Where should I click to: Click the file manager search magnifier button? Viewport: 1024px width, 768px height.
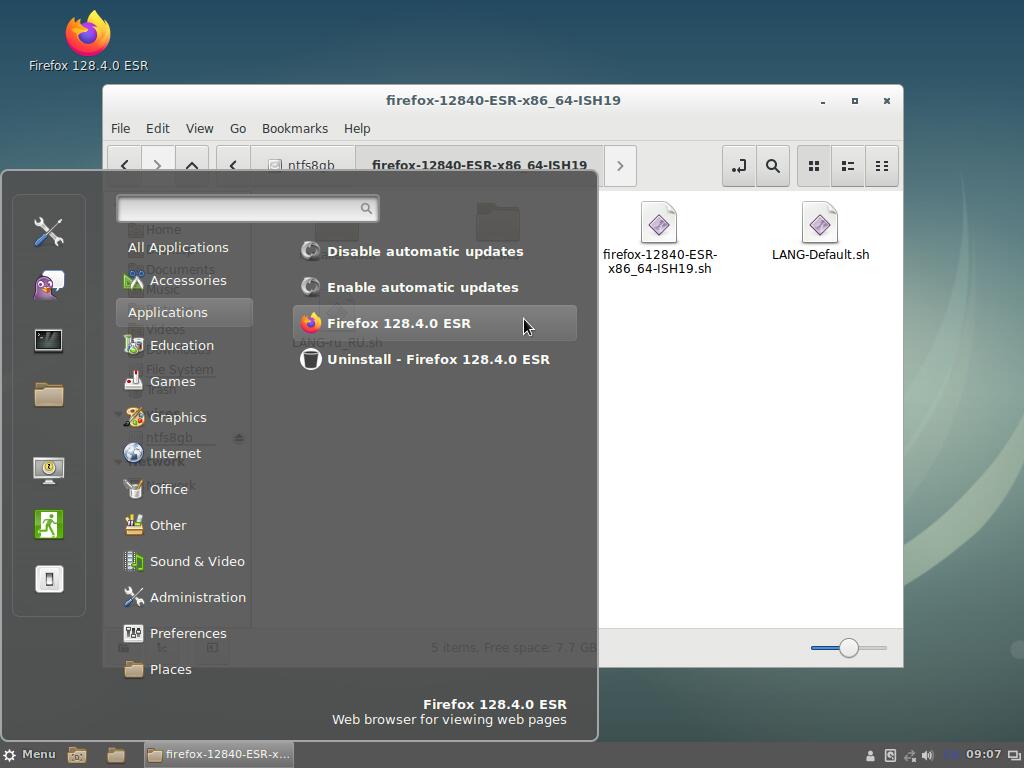[773, 166]
